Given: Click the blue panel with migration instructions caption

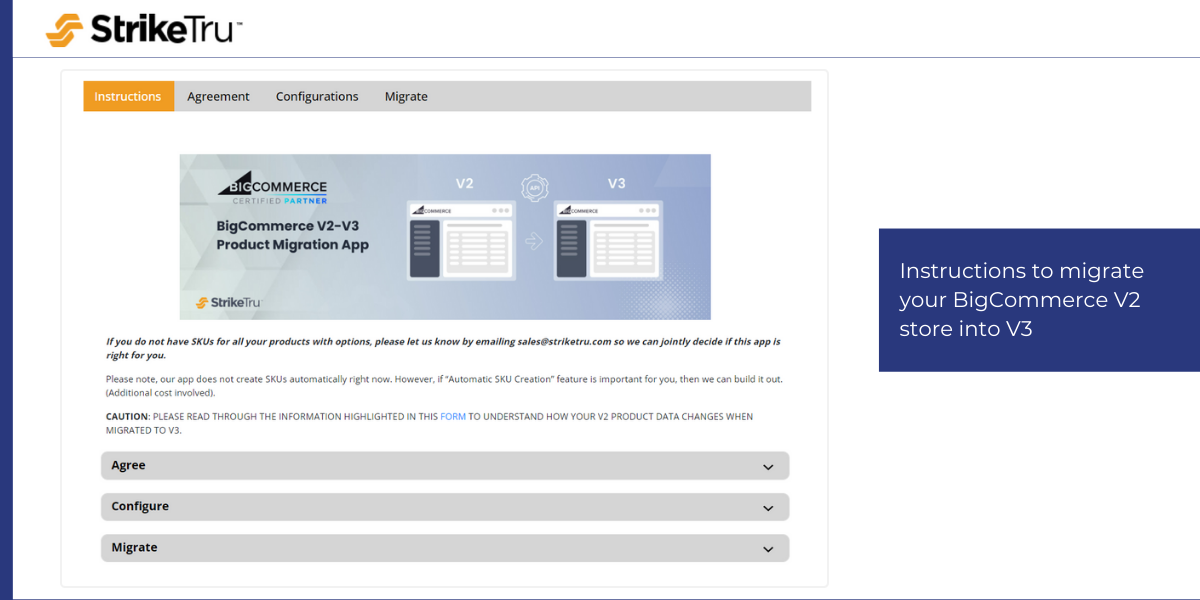Looking at the screenshot, I should 1038,300.
